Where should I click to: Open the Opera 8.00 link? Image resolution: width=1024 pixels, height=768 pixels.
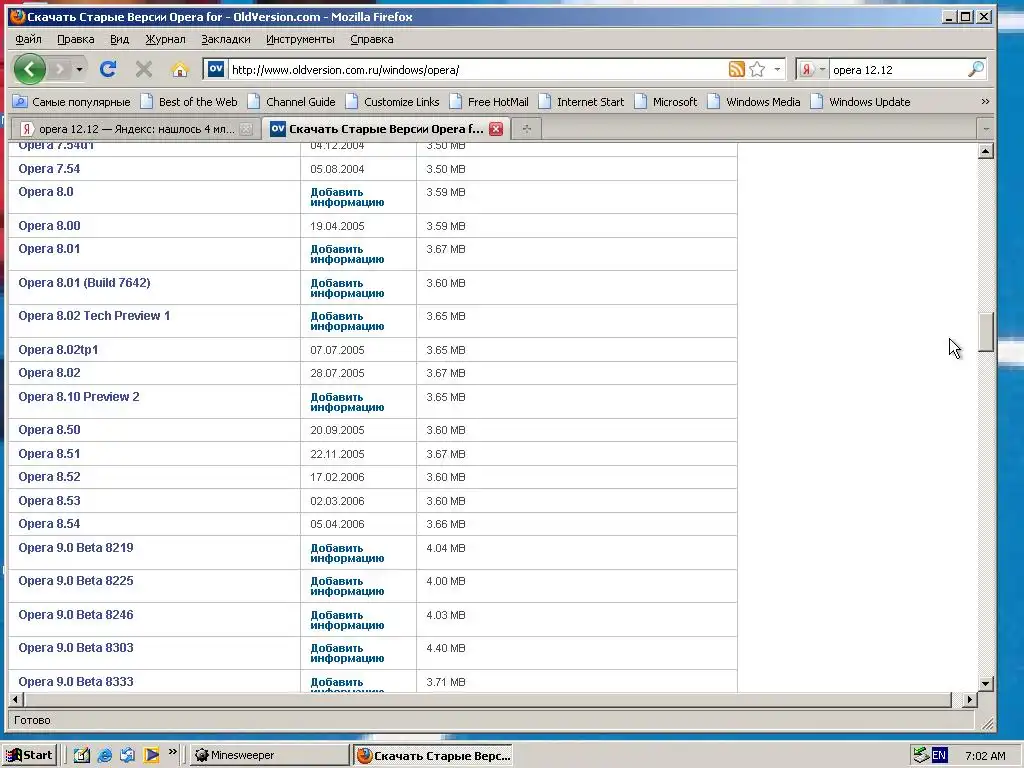point(50,225)
